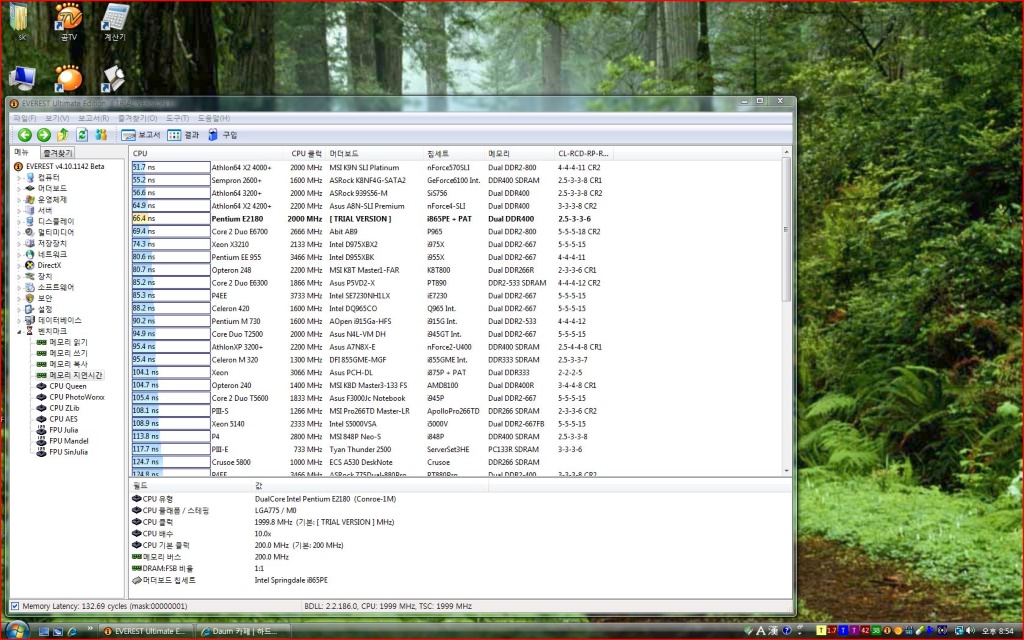Toggle Memory Latency status bar checkbox
The image size is (1024, 640).
(x=15, y=606)
